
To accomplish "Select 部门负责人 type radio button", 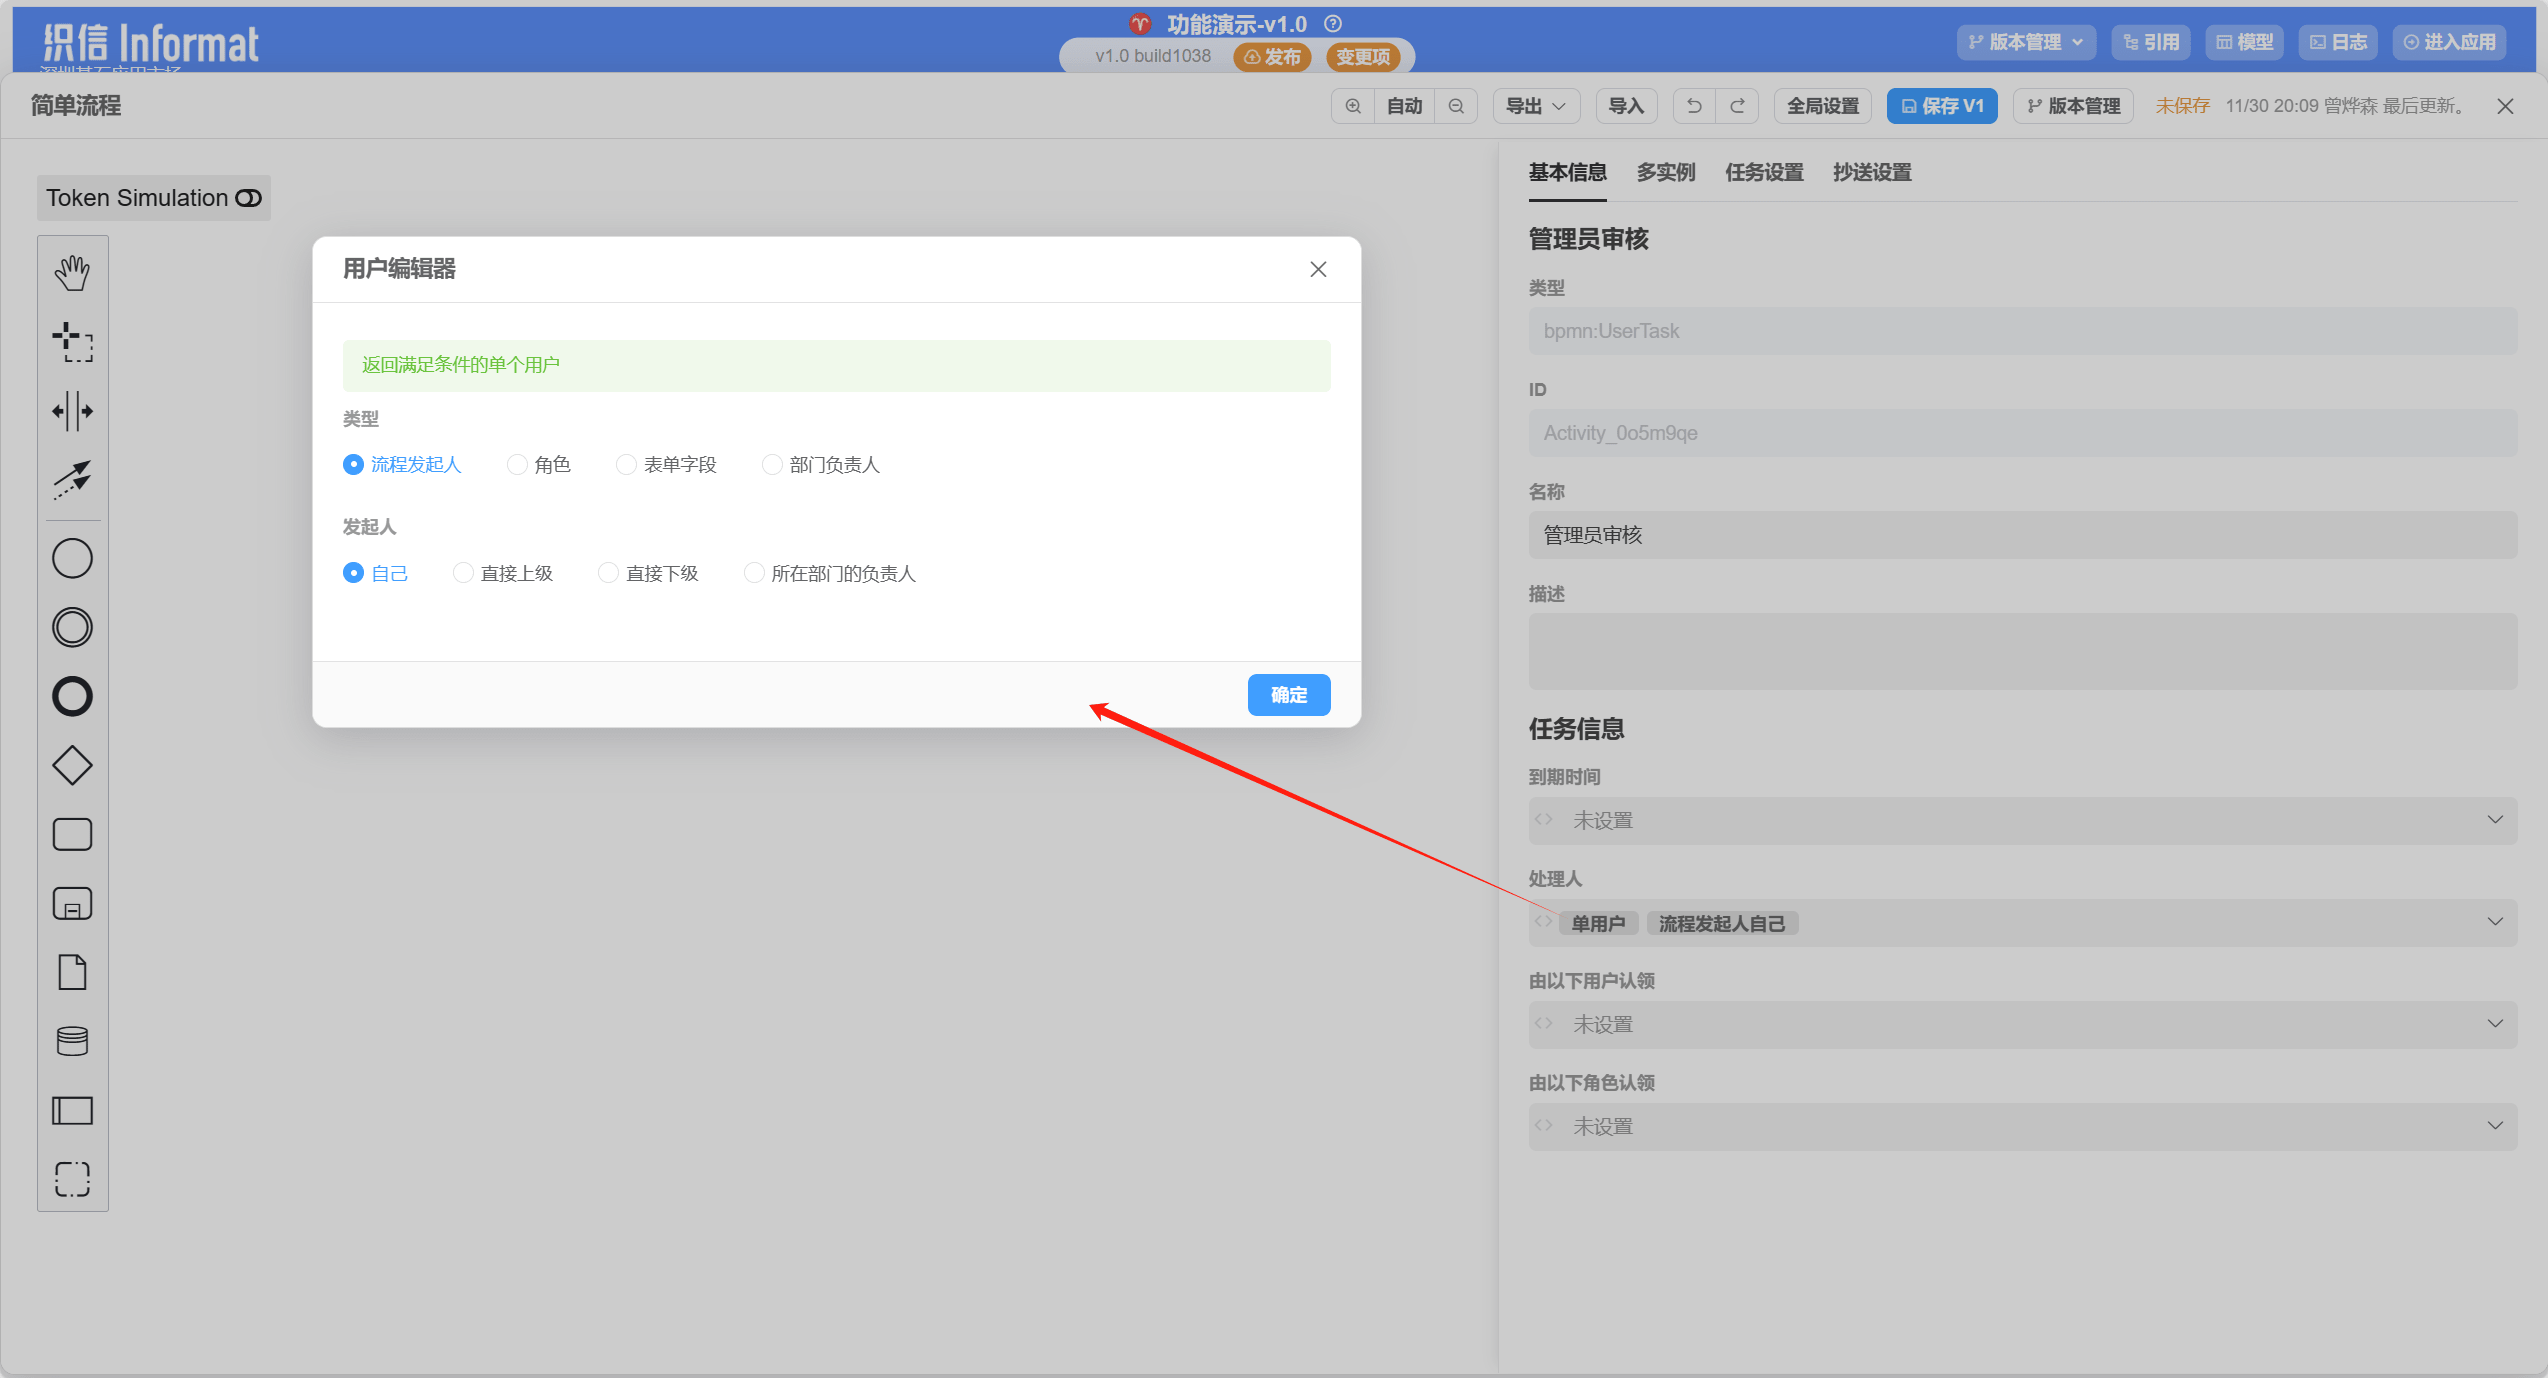I will click(773, 465).
